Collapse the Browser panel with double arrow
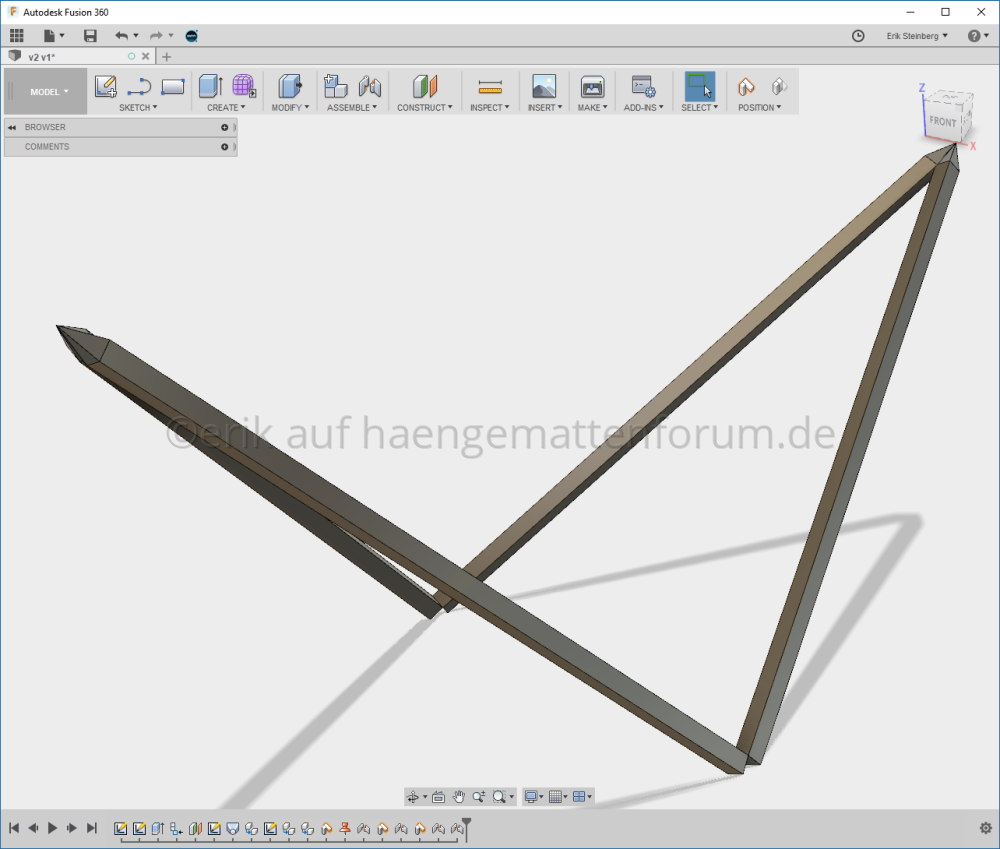 [12, 127]
